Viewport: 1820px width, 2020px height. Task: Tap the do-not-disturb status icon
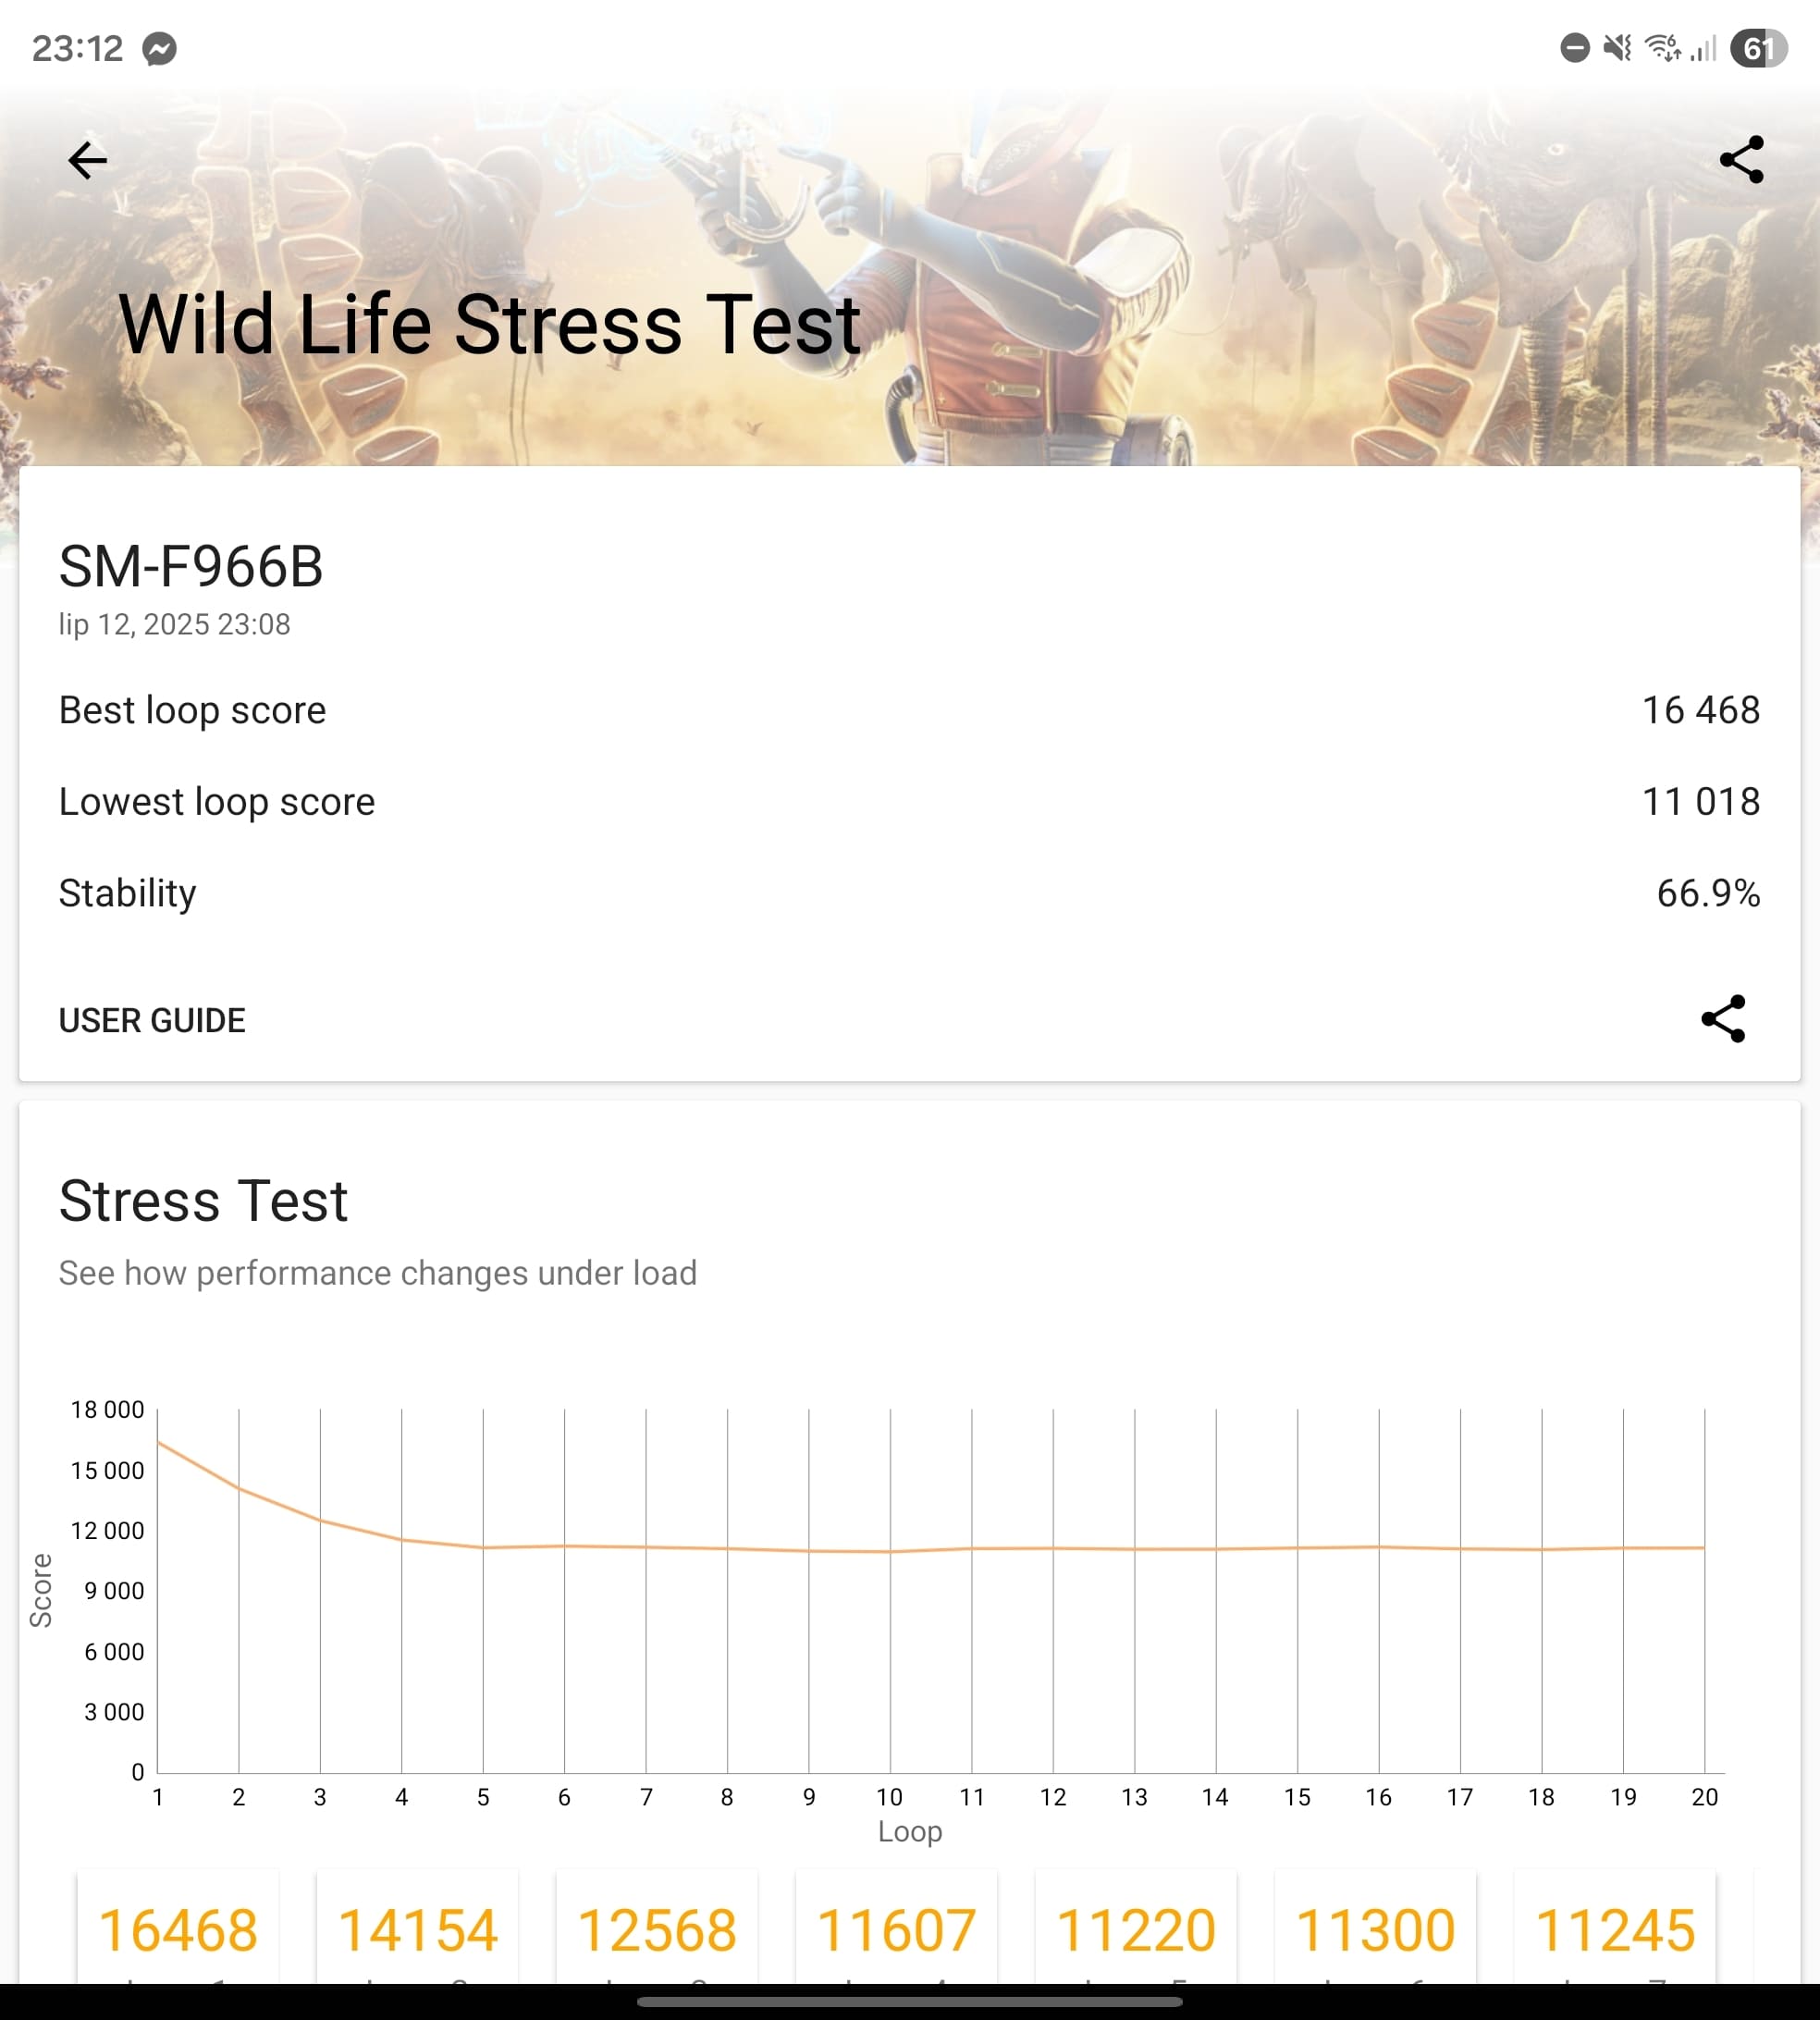coord(1575,48)
